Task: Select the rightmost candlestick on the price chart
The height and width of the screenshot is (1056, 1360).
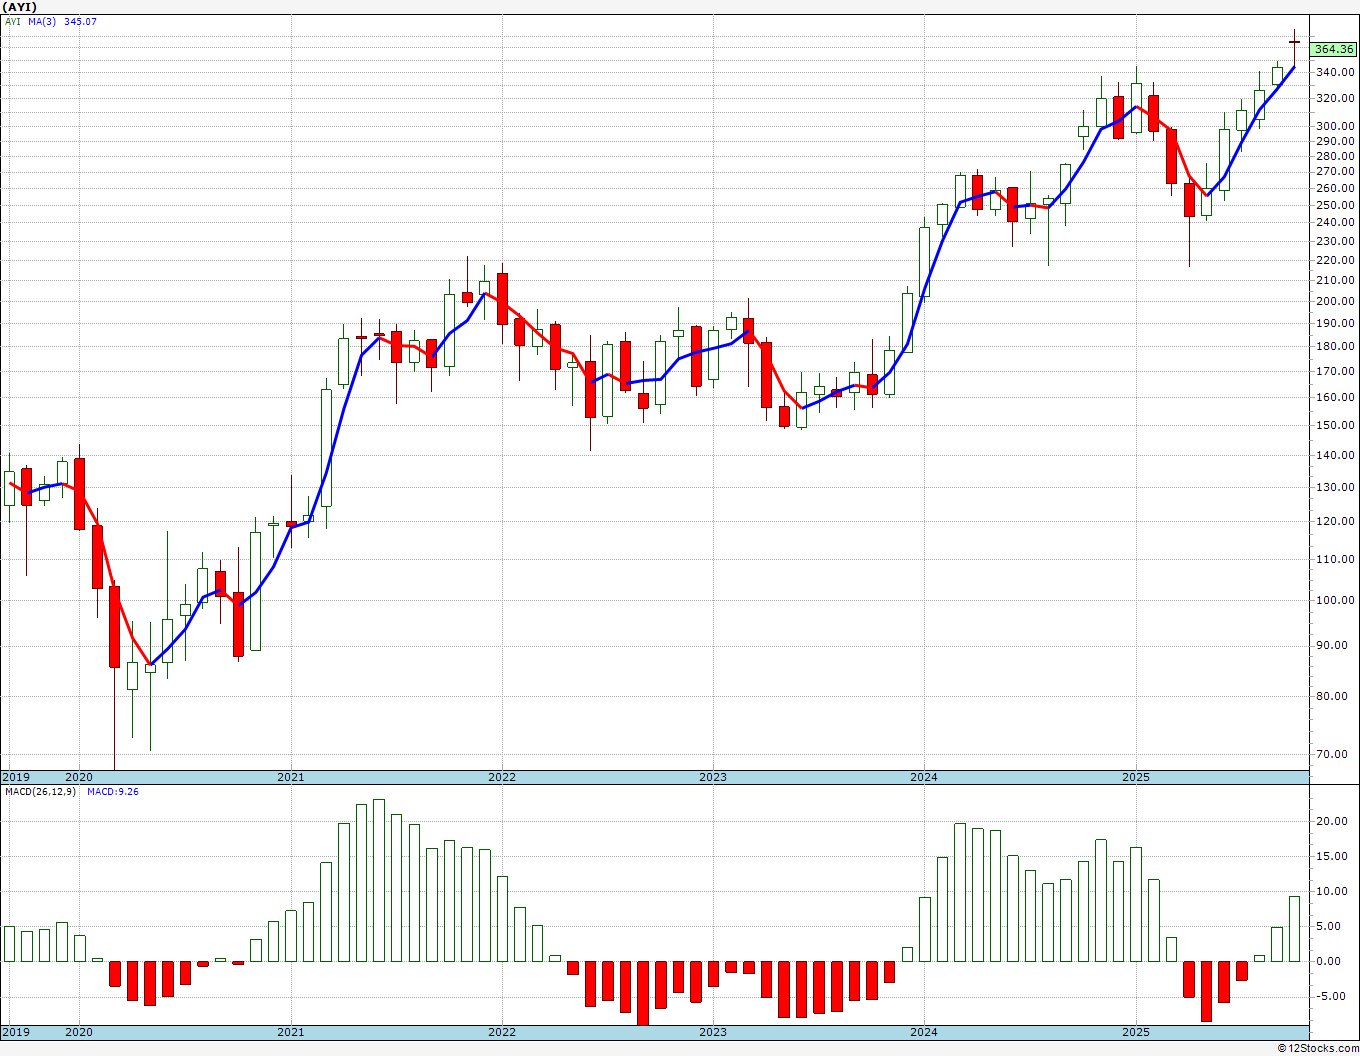Action: point(1294,41)
